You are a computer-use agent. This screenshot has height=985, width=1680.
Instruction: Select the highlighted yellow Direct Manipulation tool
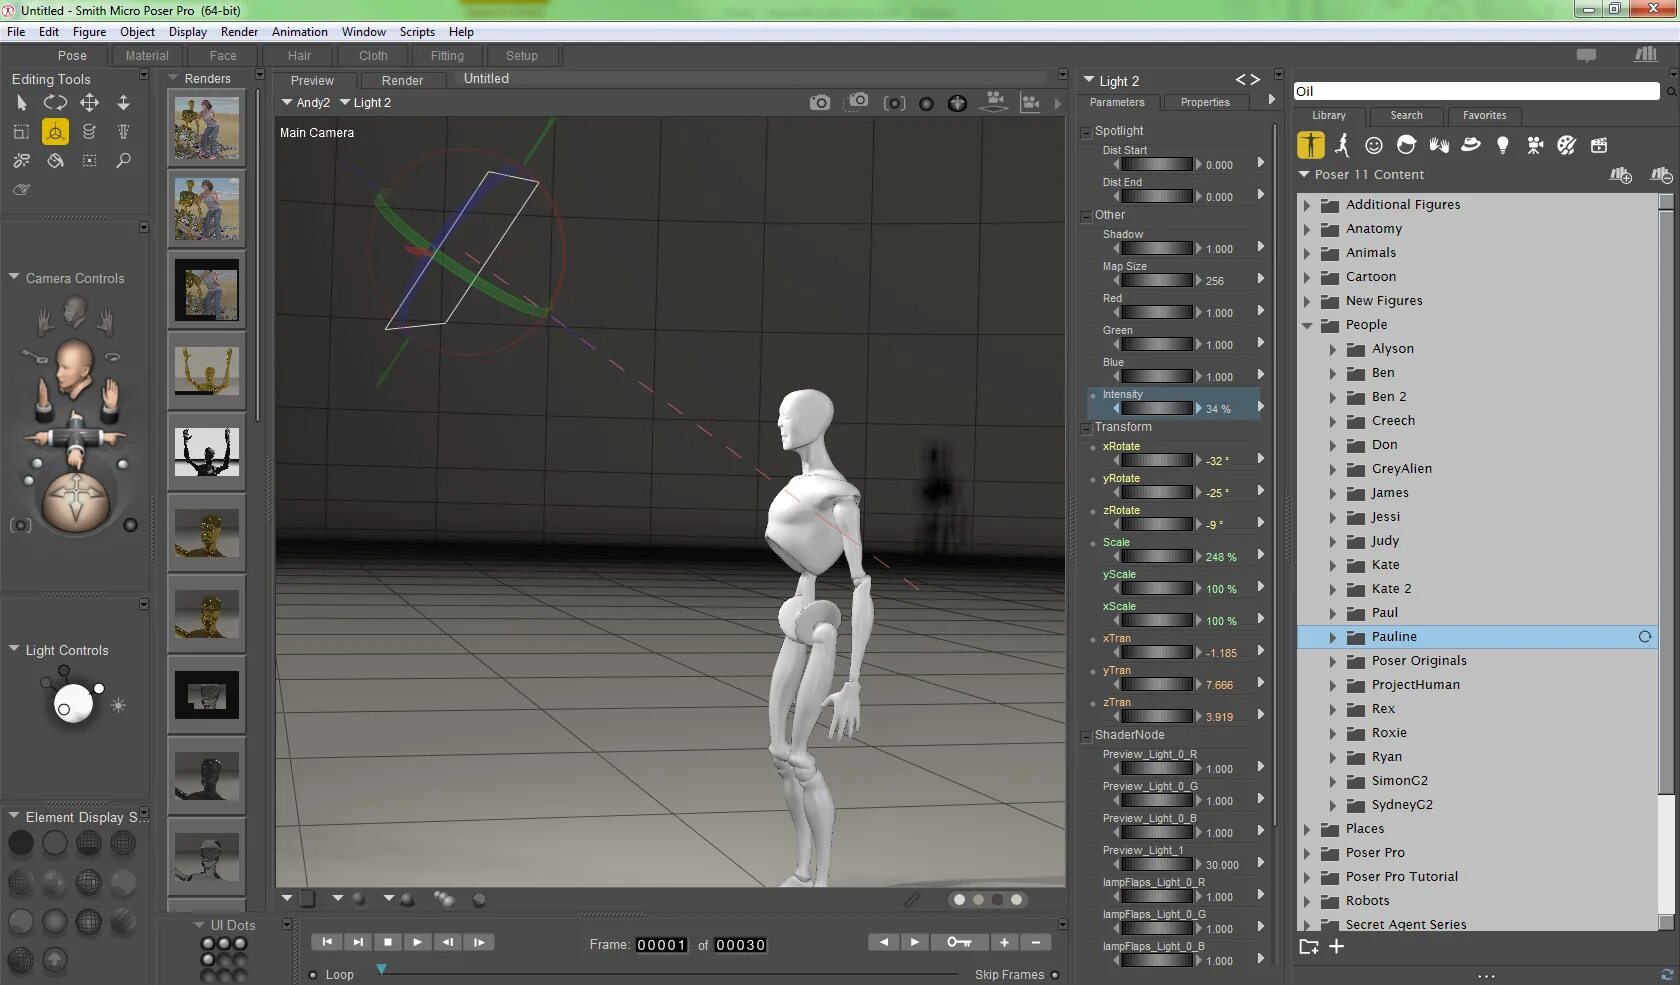click(55, 131)
